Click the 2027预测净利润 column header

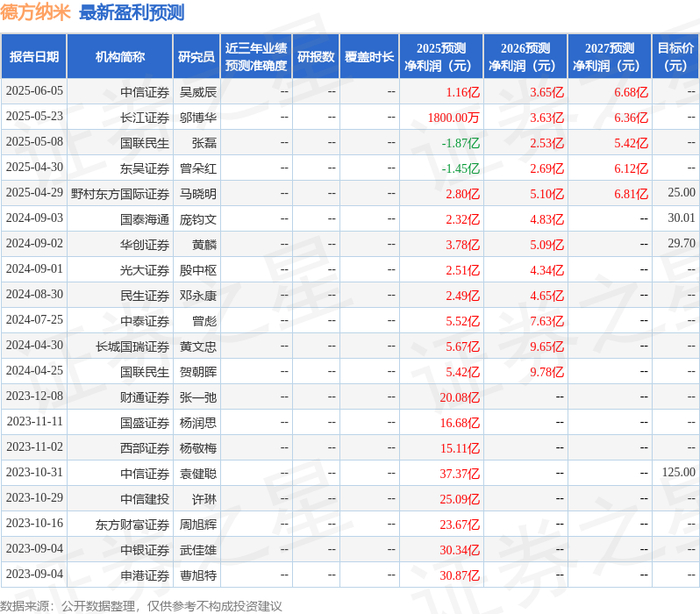point(610,57)
